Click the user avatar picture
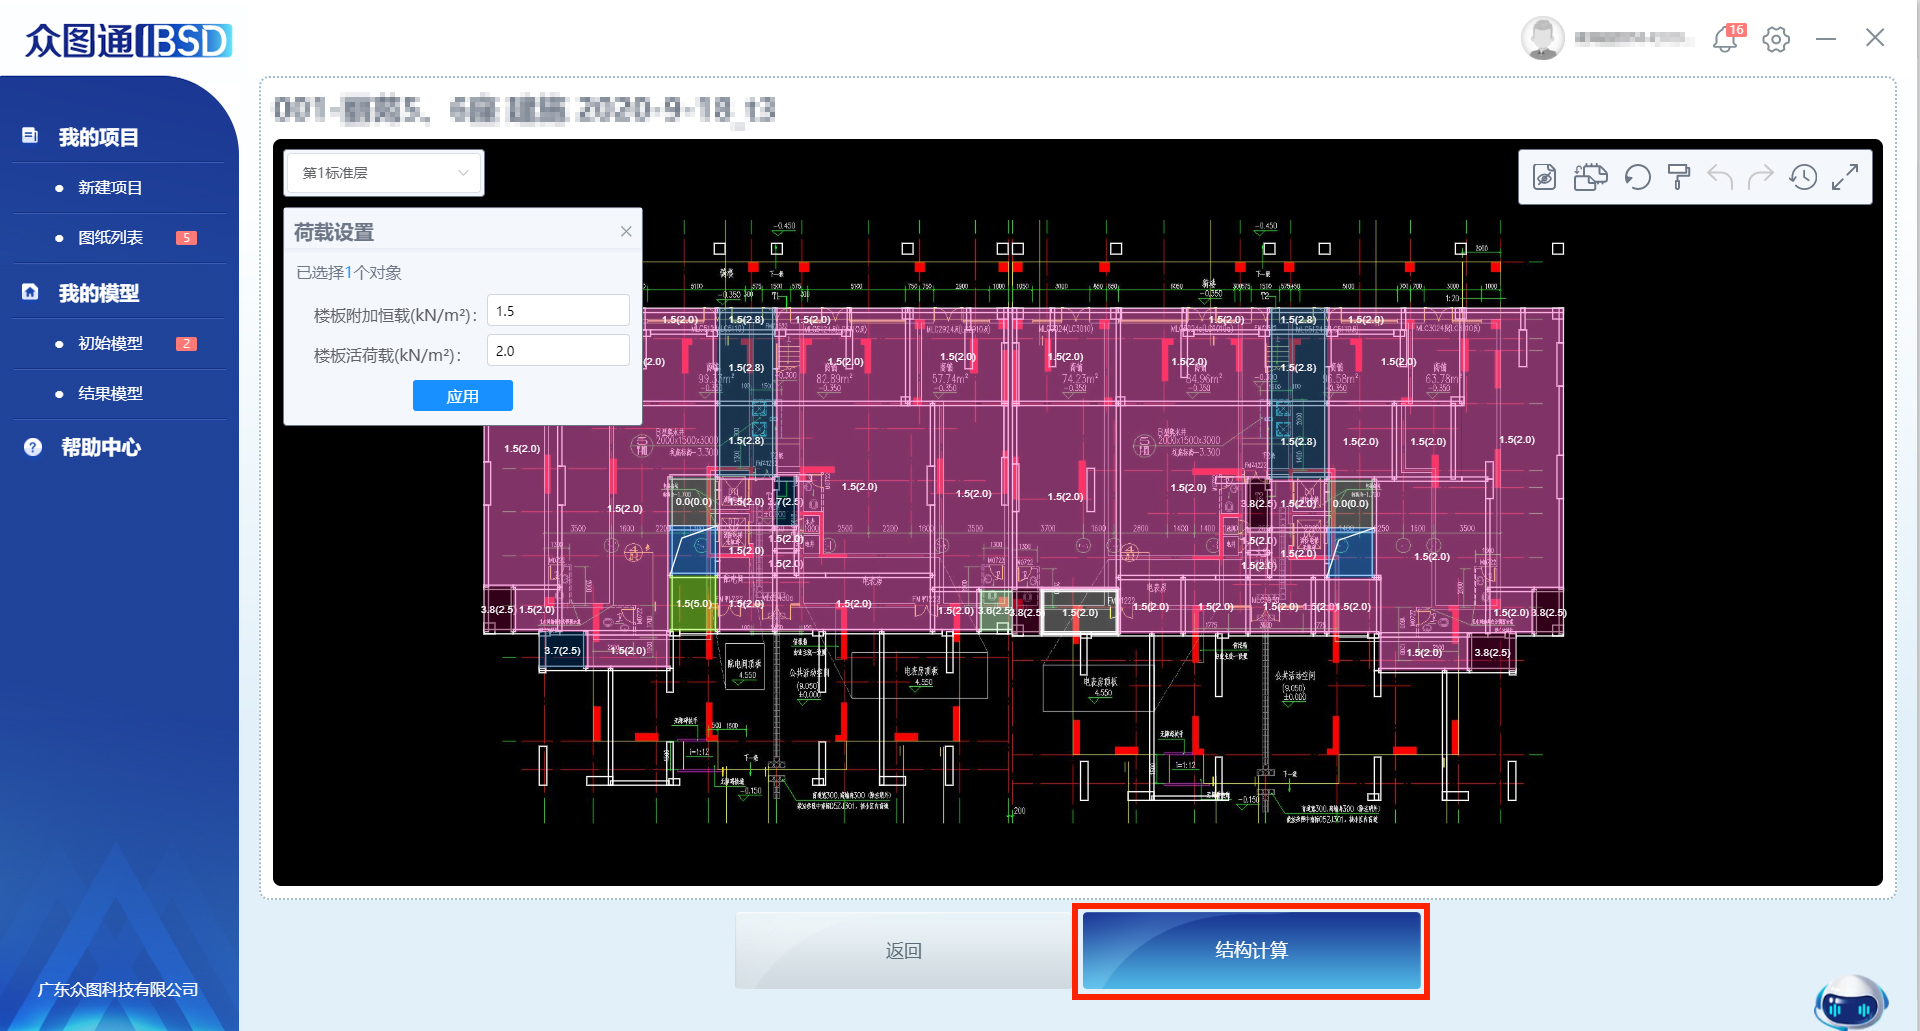Viewport: 1920px width, 1031px height. pos(1542,39)
